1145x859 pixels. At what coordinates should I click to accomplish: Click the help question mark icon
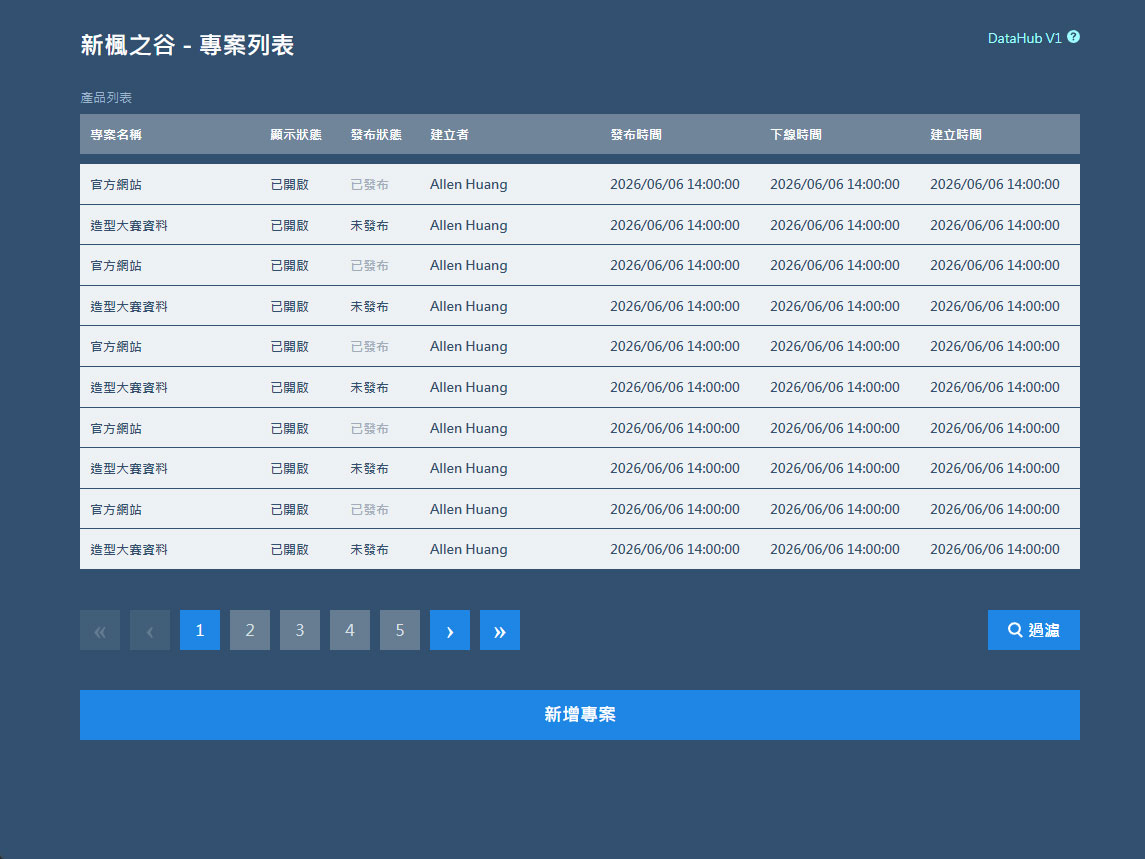1073,37
